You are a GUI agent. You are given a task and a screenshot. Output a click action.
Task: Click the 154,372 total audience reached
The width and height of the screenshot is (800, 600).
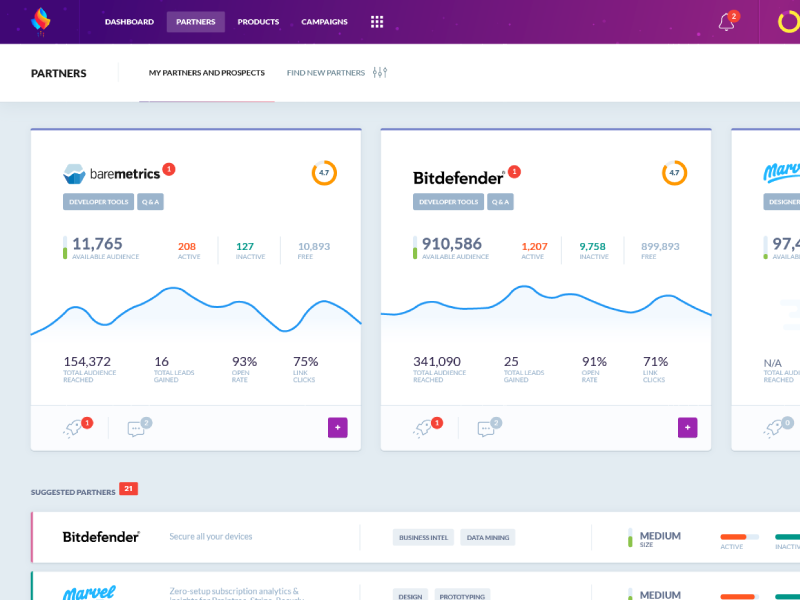tap(87, 362)
